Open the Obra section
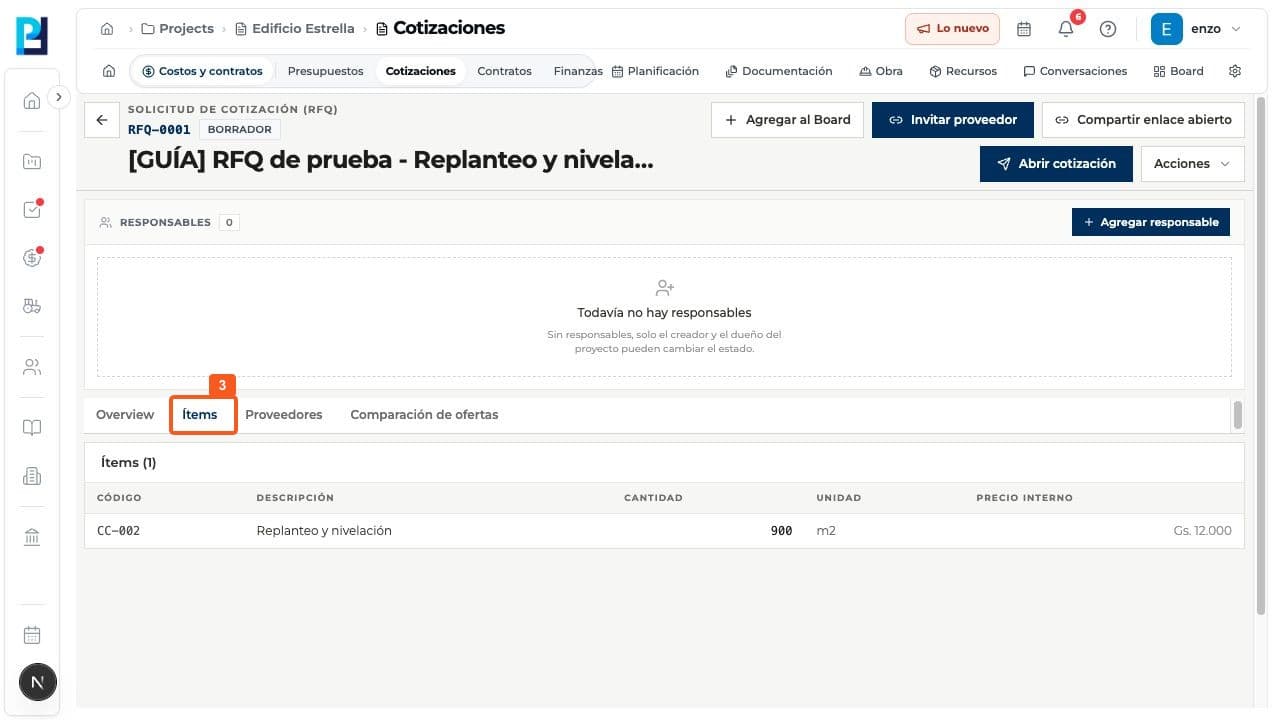Screen dimensions: 1280x720 [x=881, y=71]
